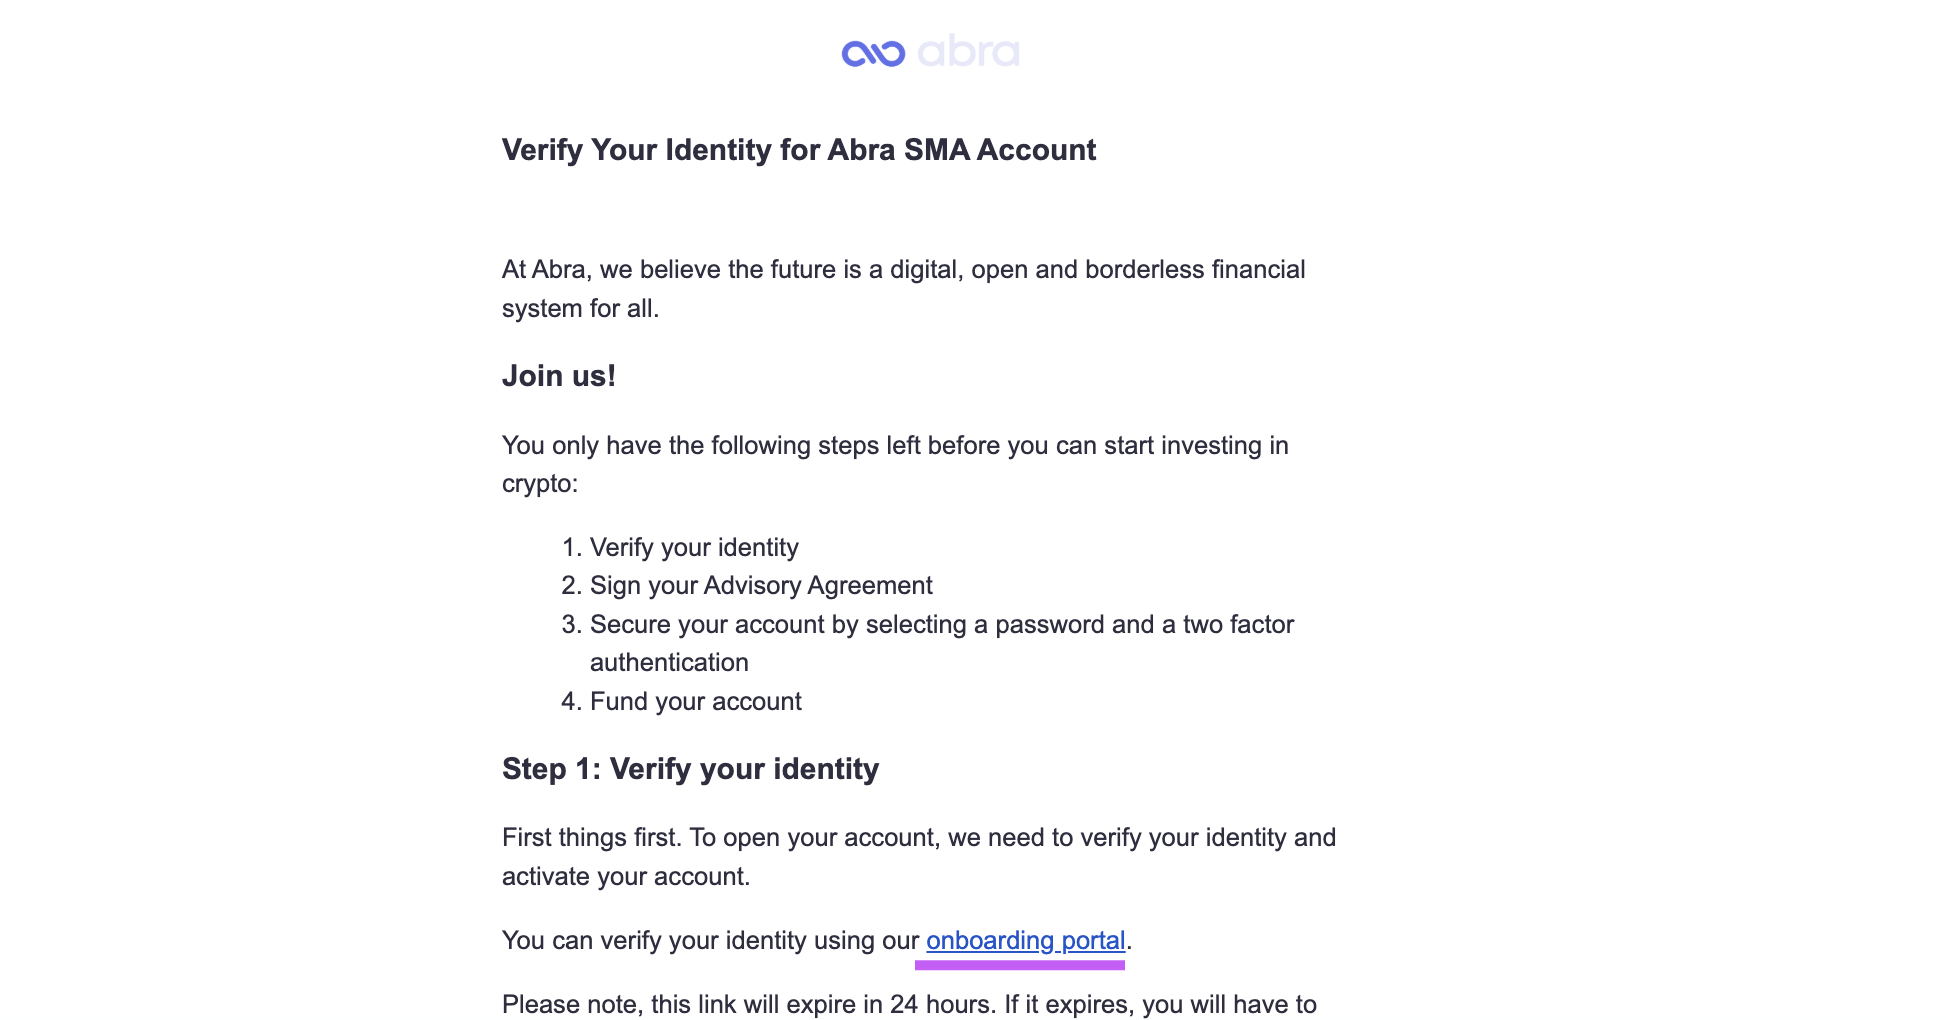Click the Verify Your Identity for Abra heading
The image size is (1946, 1020).
coord(798,150)
